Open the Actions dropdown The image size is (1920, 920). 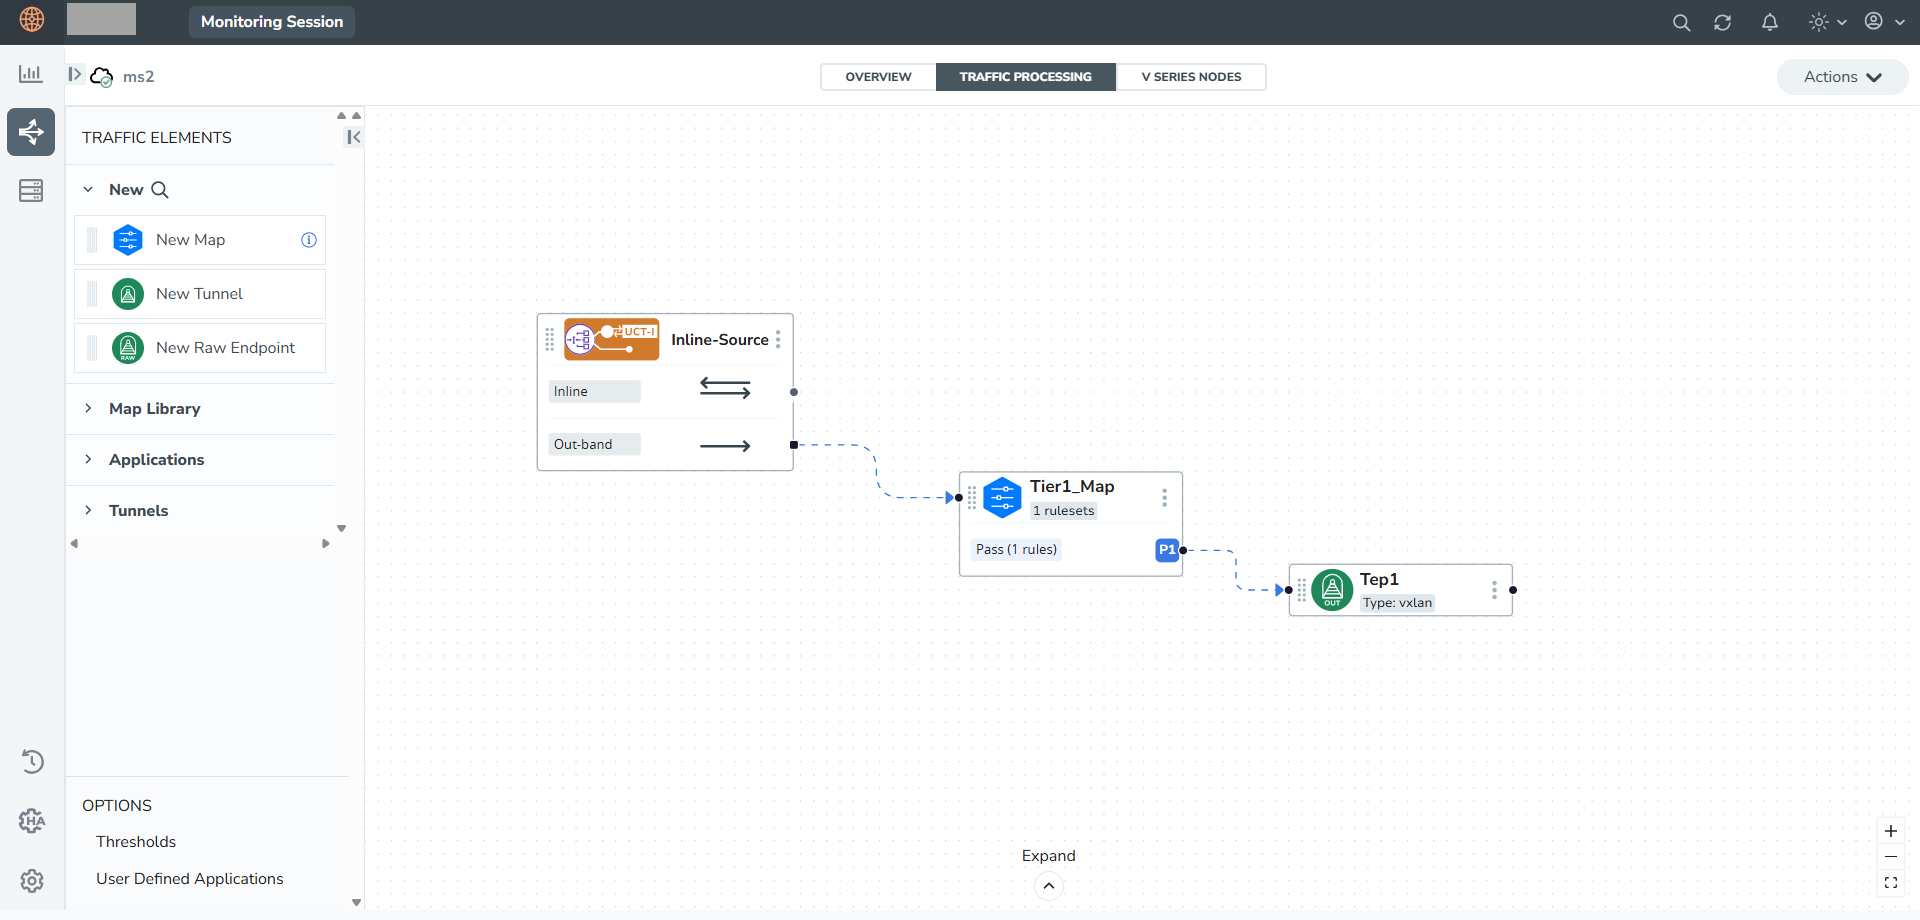(x=1842, y=77)
